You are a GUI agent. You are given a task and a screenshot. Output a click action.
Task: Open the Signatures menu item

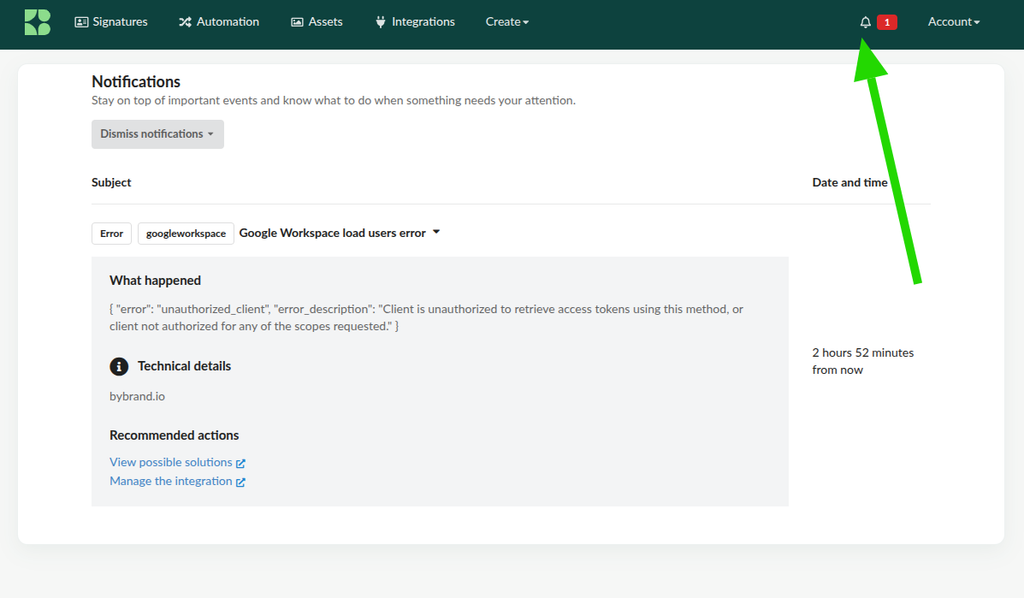pyautogui.click(x=111, y=22)
